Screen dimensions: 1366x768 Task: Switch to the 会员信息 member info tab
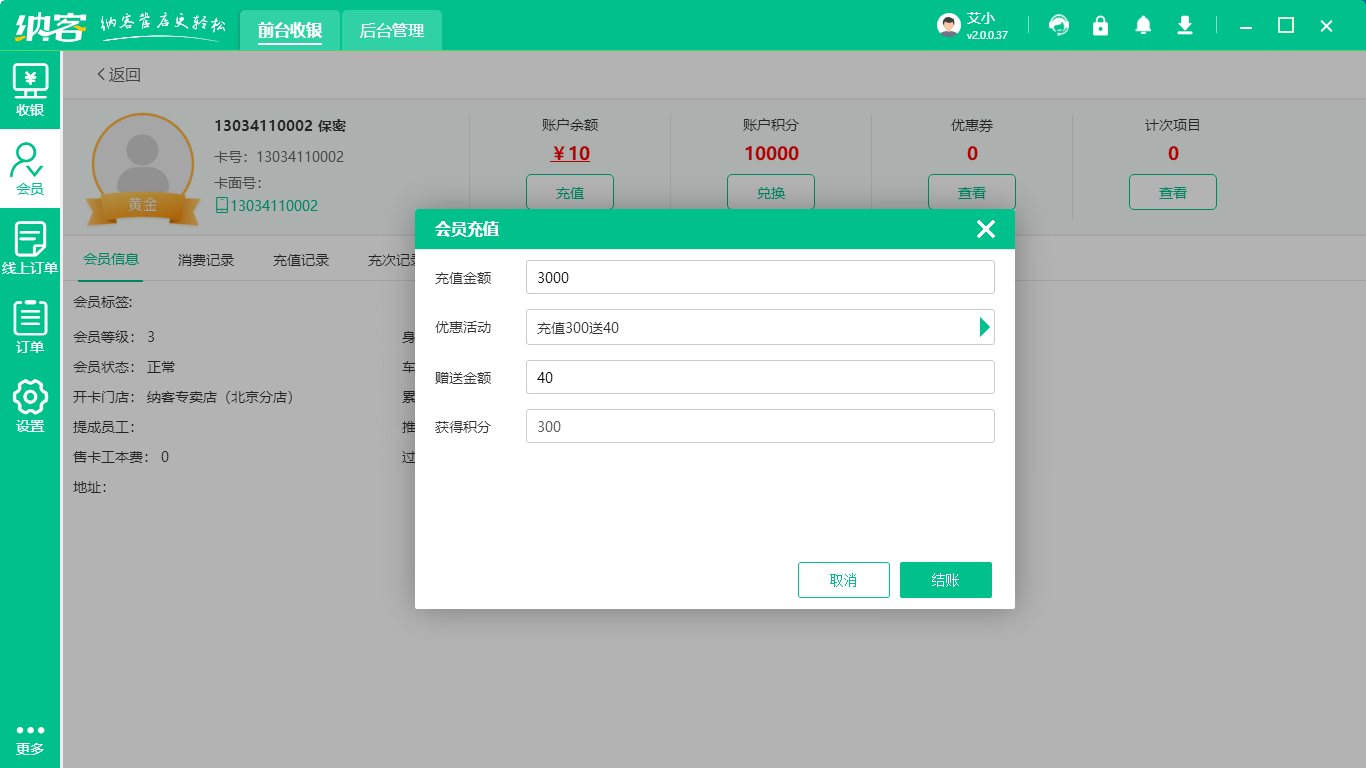(x=110, y=259)
